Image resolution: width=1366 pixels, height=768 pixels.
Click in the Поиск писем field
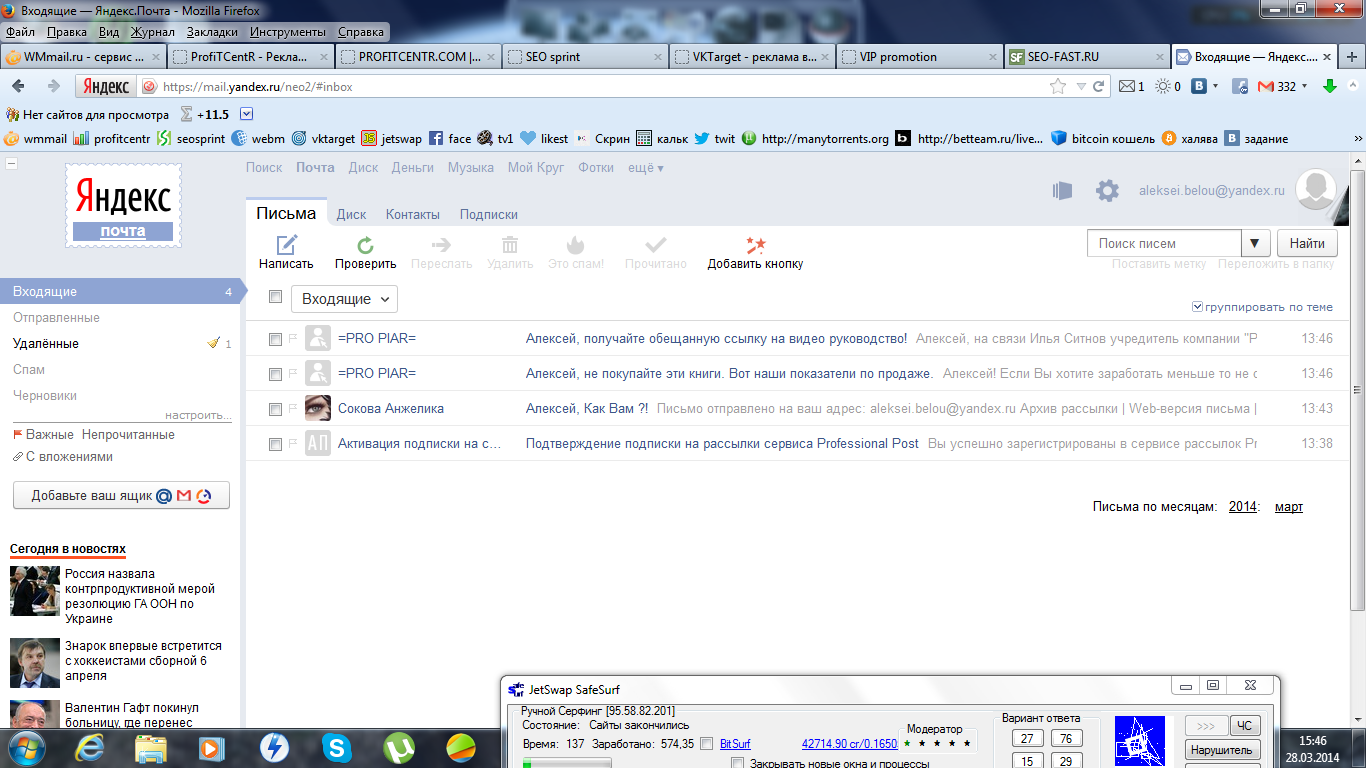pyautogui.click(x=1164, y=243)
